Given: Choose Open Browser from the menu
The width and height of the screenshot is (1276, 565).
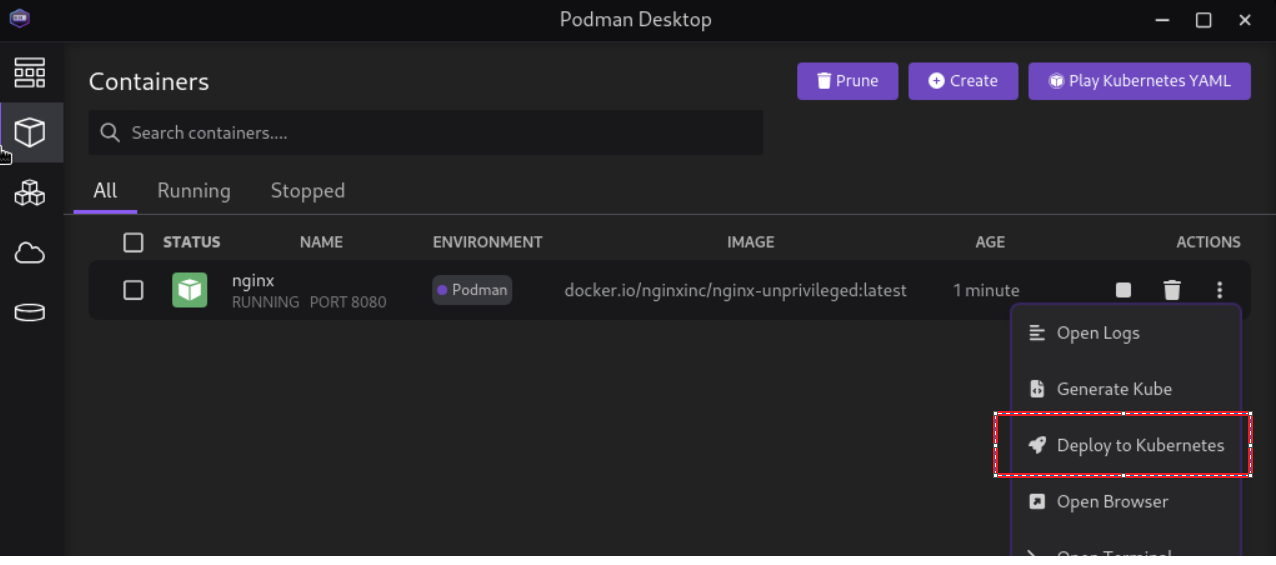Looking at the screenshot, I should click(x=1111, y=501).
